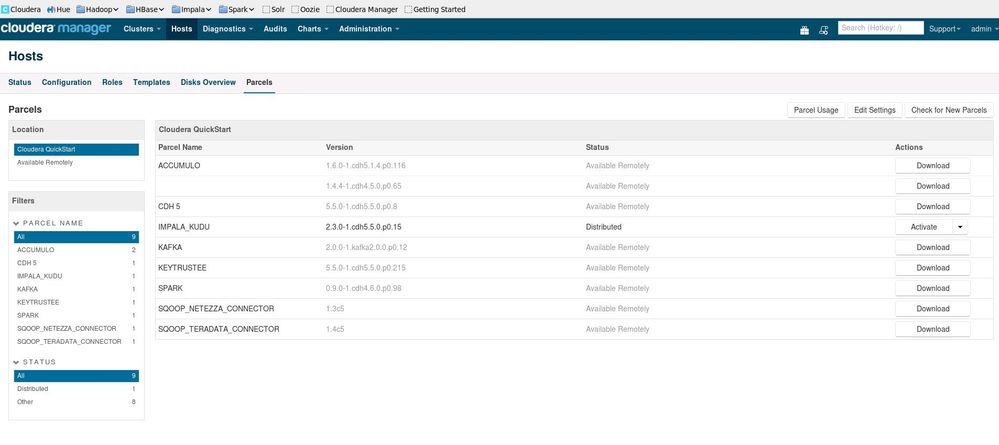Filter parcels by KAFKA
This screenshot has height=445, width=999.
(x=76, y=289)
